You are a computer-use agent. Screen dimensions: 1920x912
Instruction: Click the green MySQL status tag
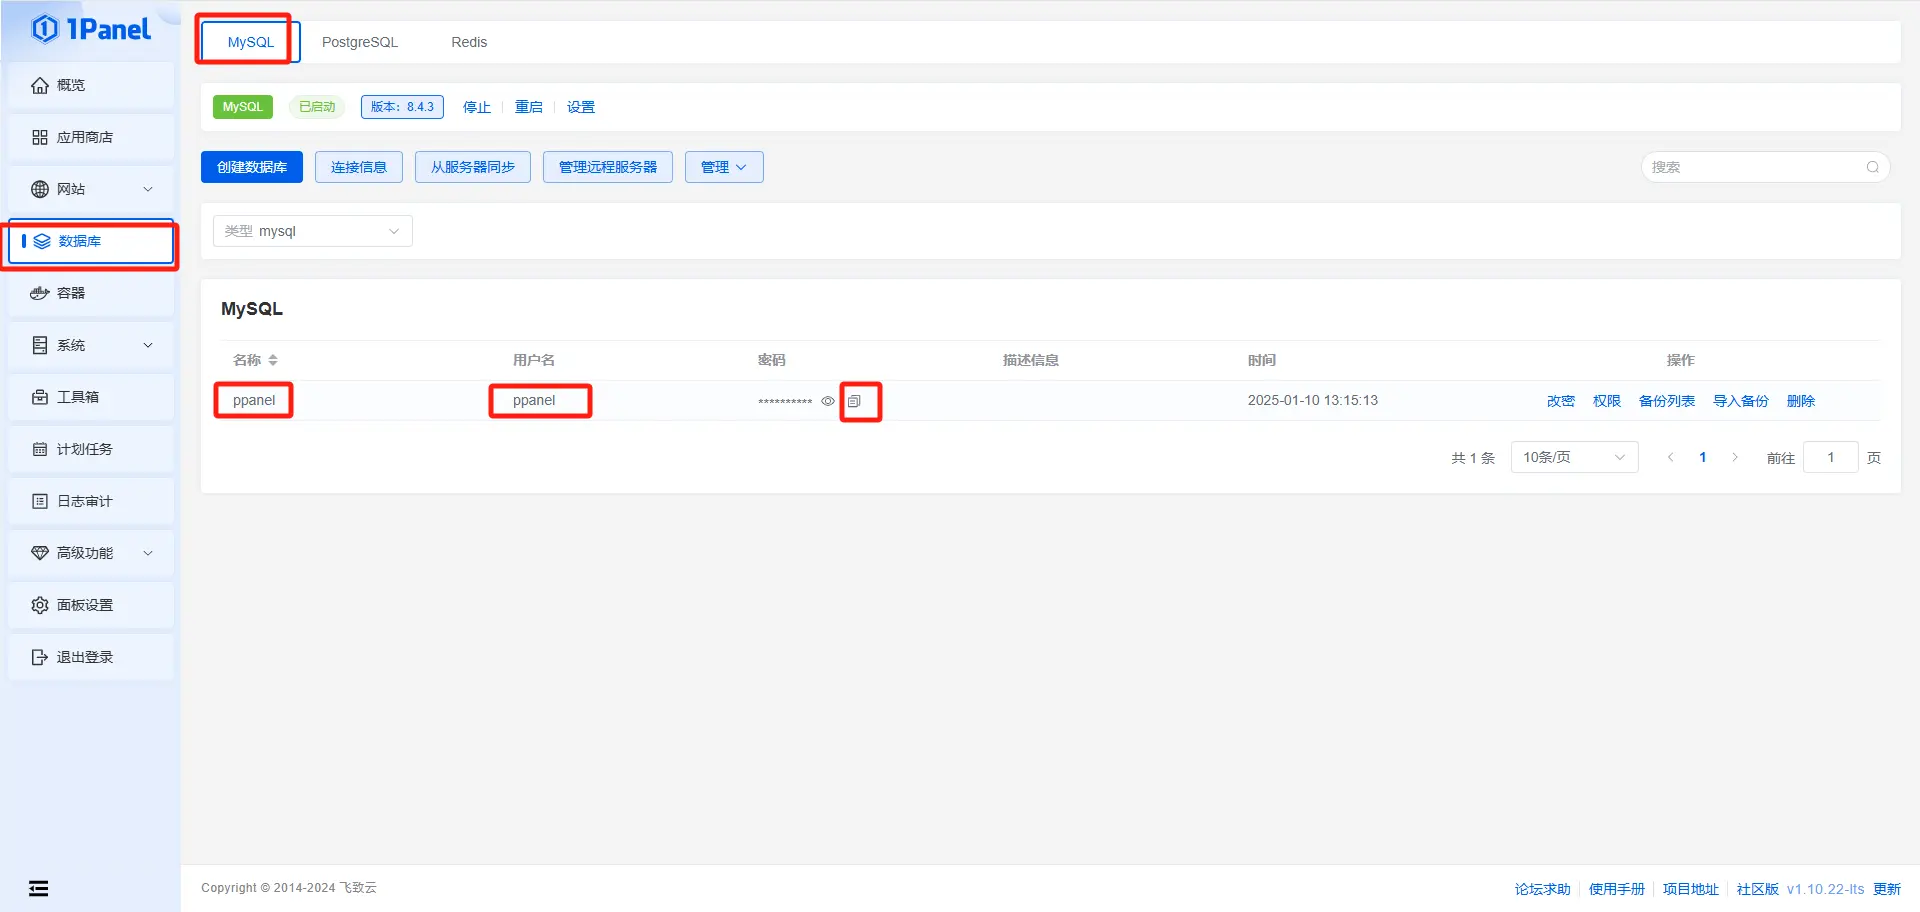[x=242, y=107]
